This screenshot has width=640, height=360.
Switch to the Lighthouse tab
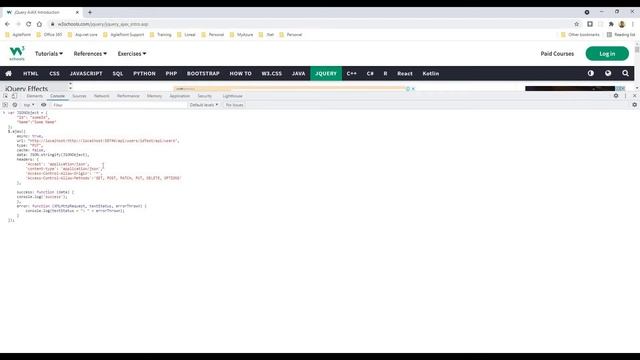pyautogui.click(x=233, y=96)
